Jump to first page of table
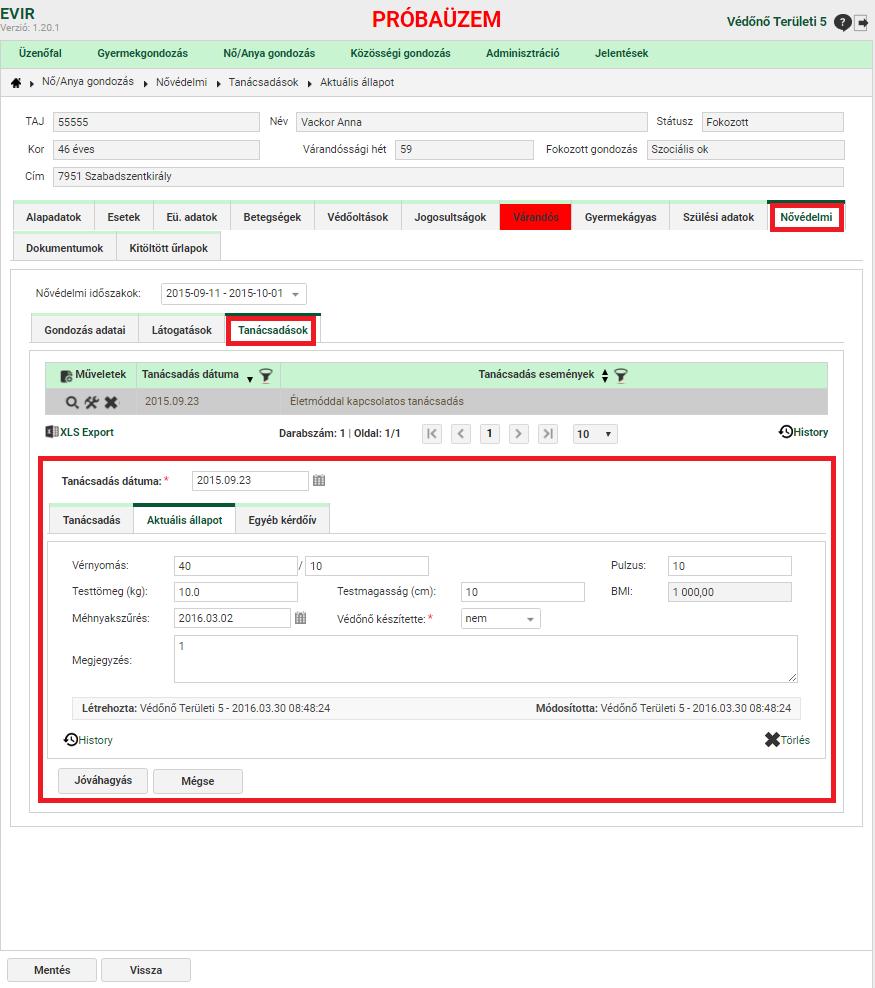This screenshot has width=875, height=988. (x=432, y=434)
